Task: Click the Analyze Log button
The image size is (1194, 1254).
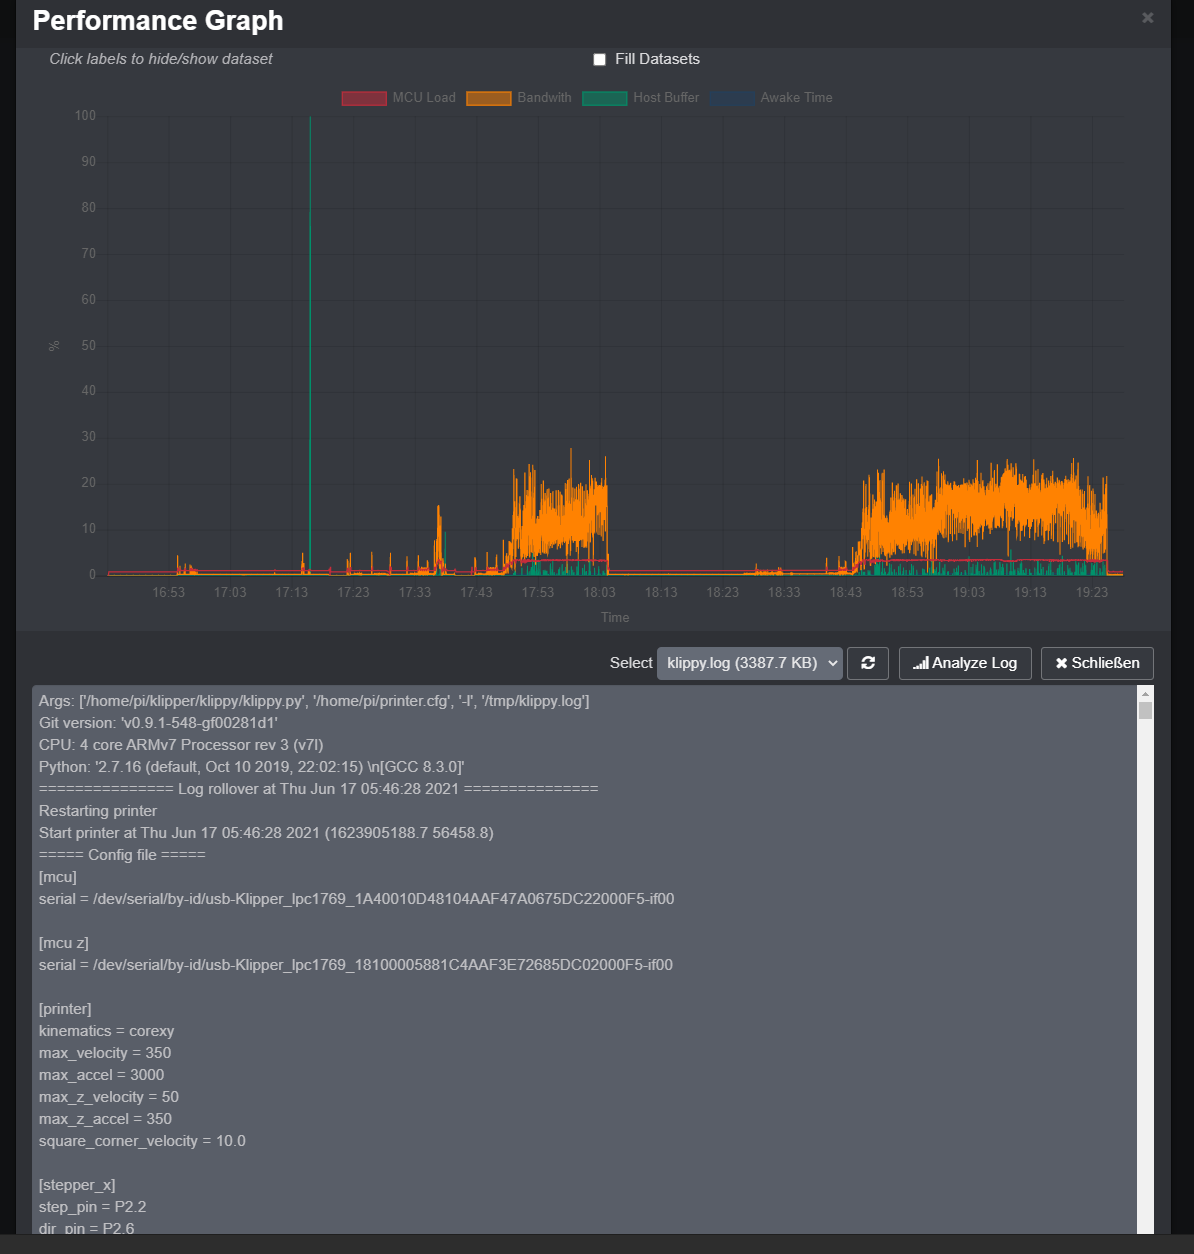Action: (x=964, y=662)
